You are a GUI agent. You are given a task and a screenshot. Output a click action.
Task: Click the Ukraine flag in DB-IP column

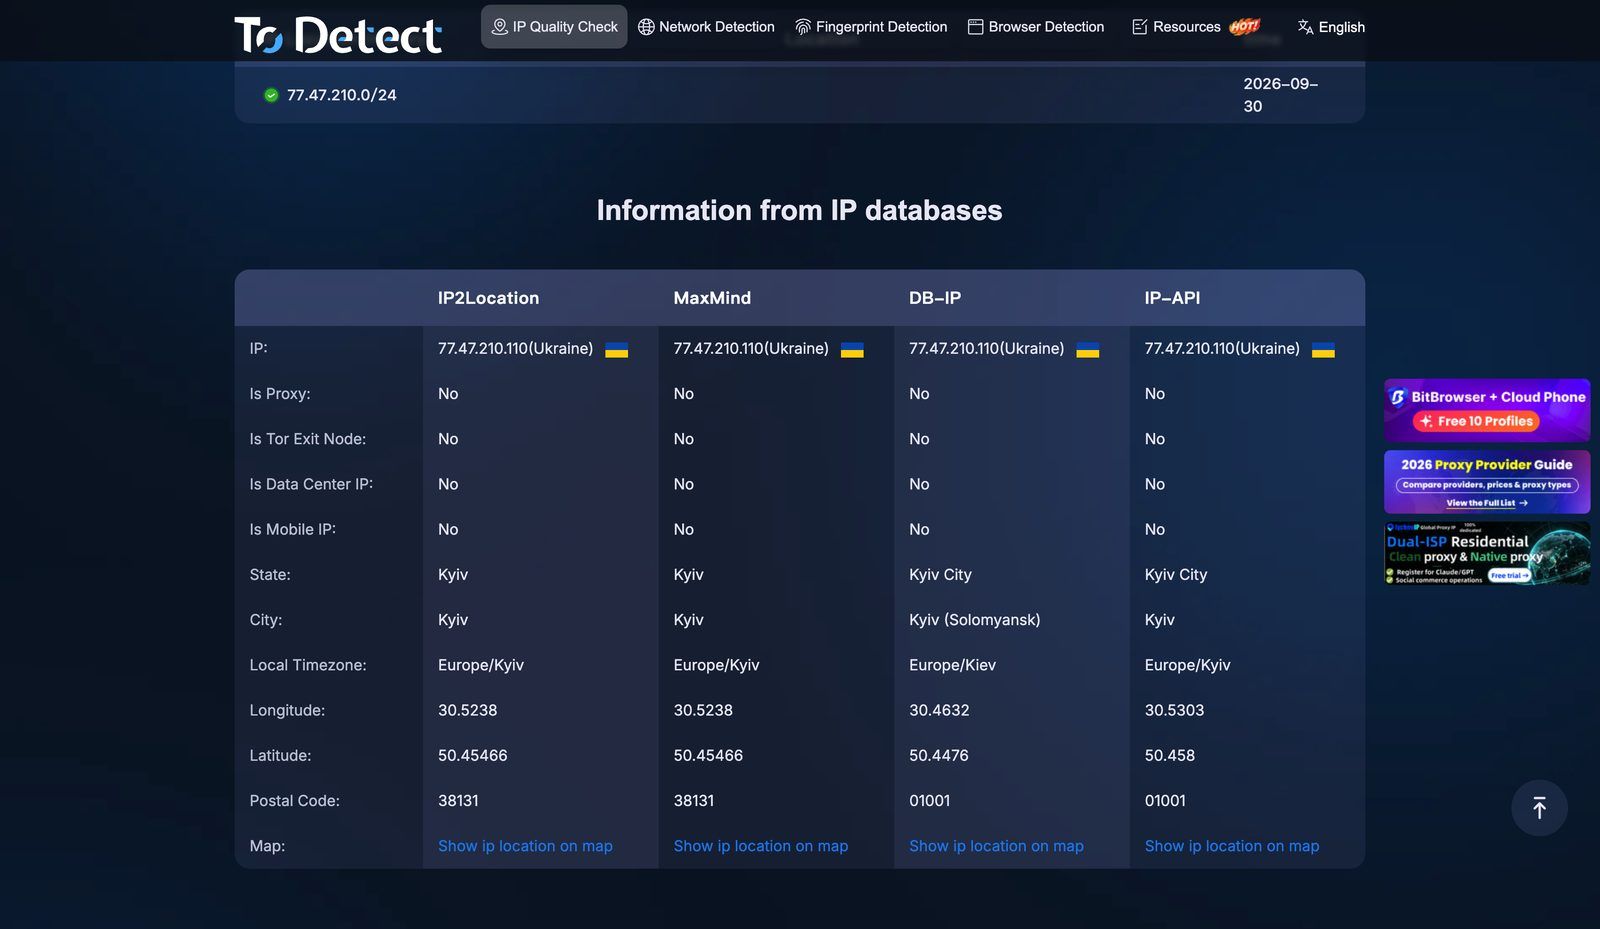pos(1088,350)
